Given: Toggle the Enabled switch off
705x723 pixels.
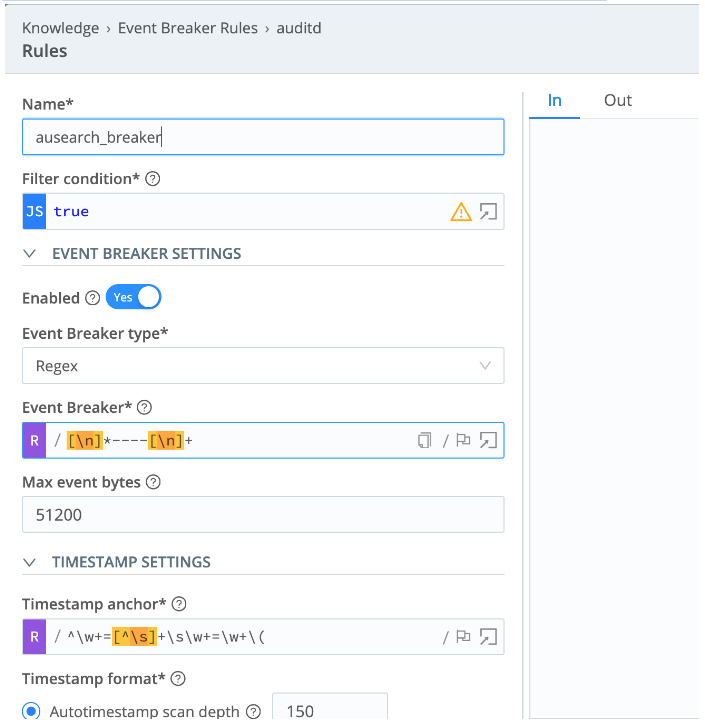Looking at the screenshot, I should 133,297.
